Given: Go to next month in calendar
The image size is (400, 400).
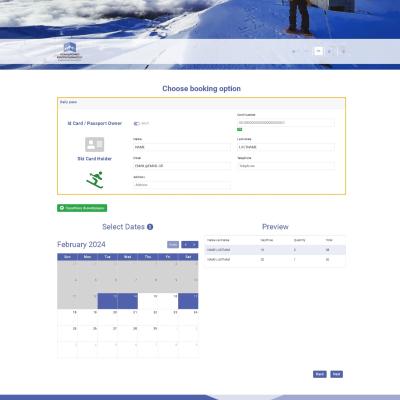Looking at the screenshot, I should (x=194, y=245).
